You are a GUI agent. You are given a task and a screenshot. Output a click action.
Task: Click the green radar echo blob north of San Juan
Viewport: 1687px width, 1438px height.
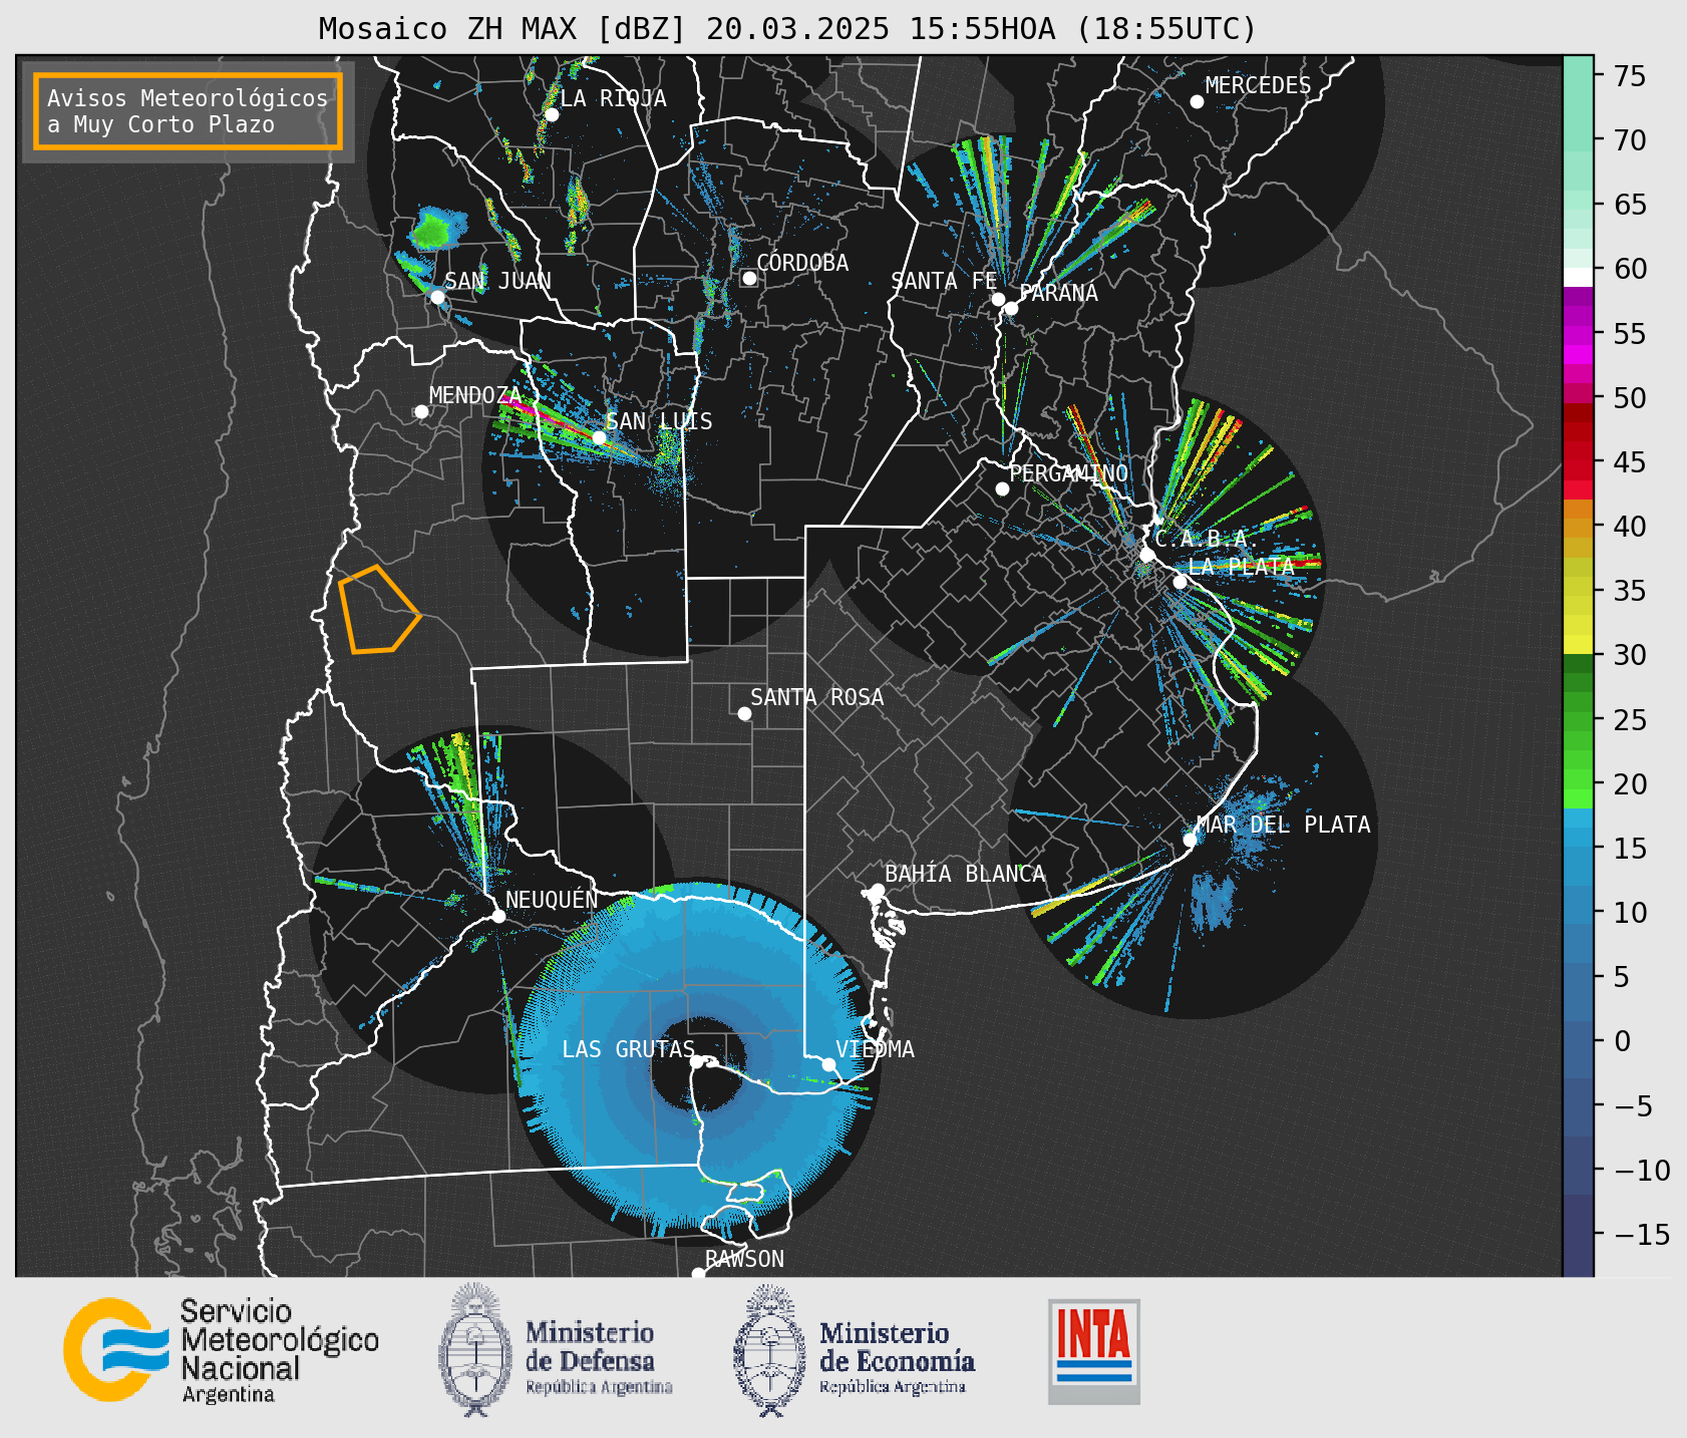pos(436,229)
